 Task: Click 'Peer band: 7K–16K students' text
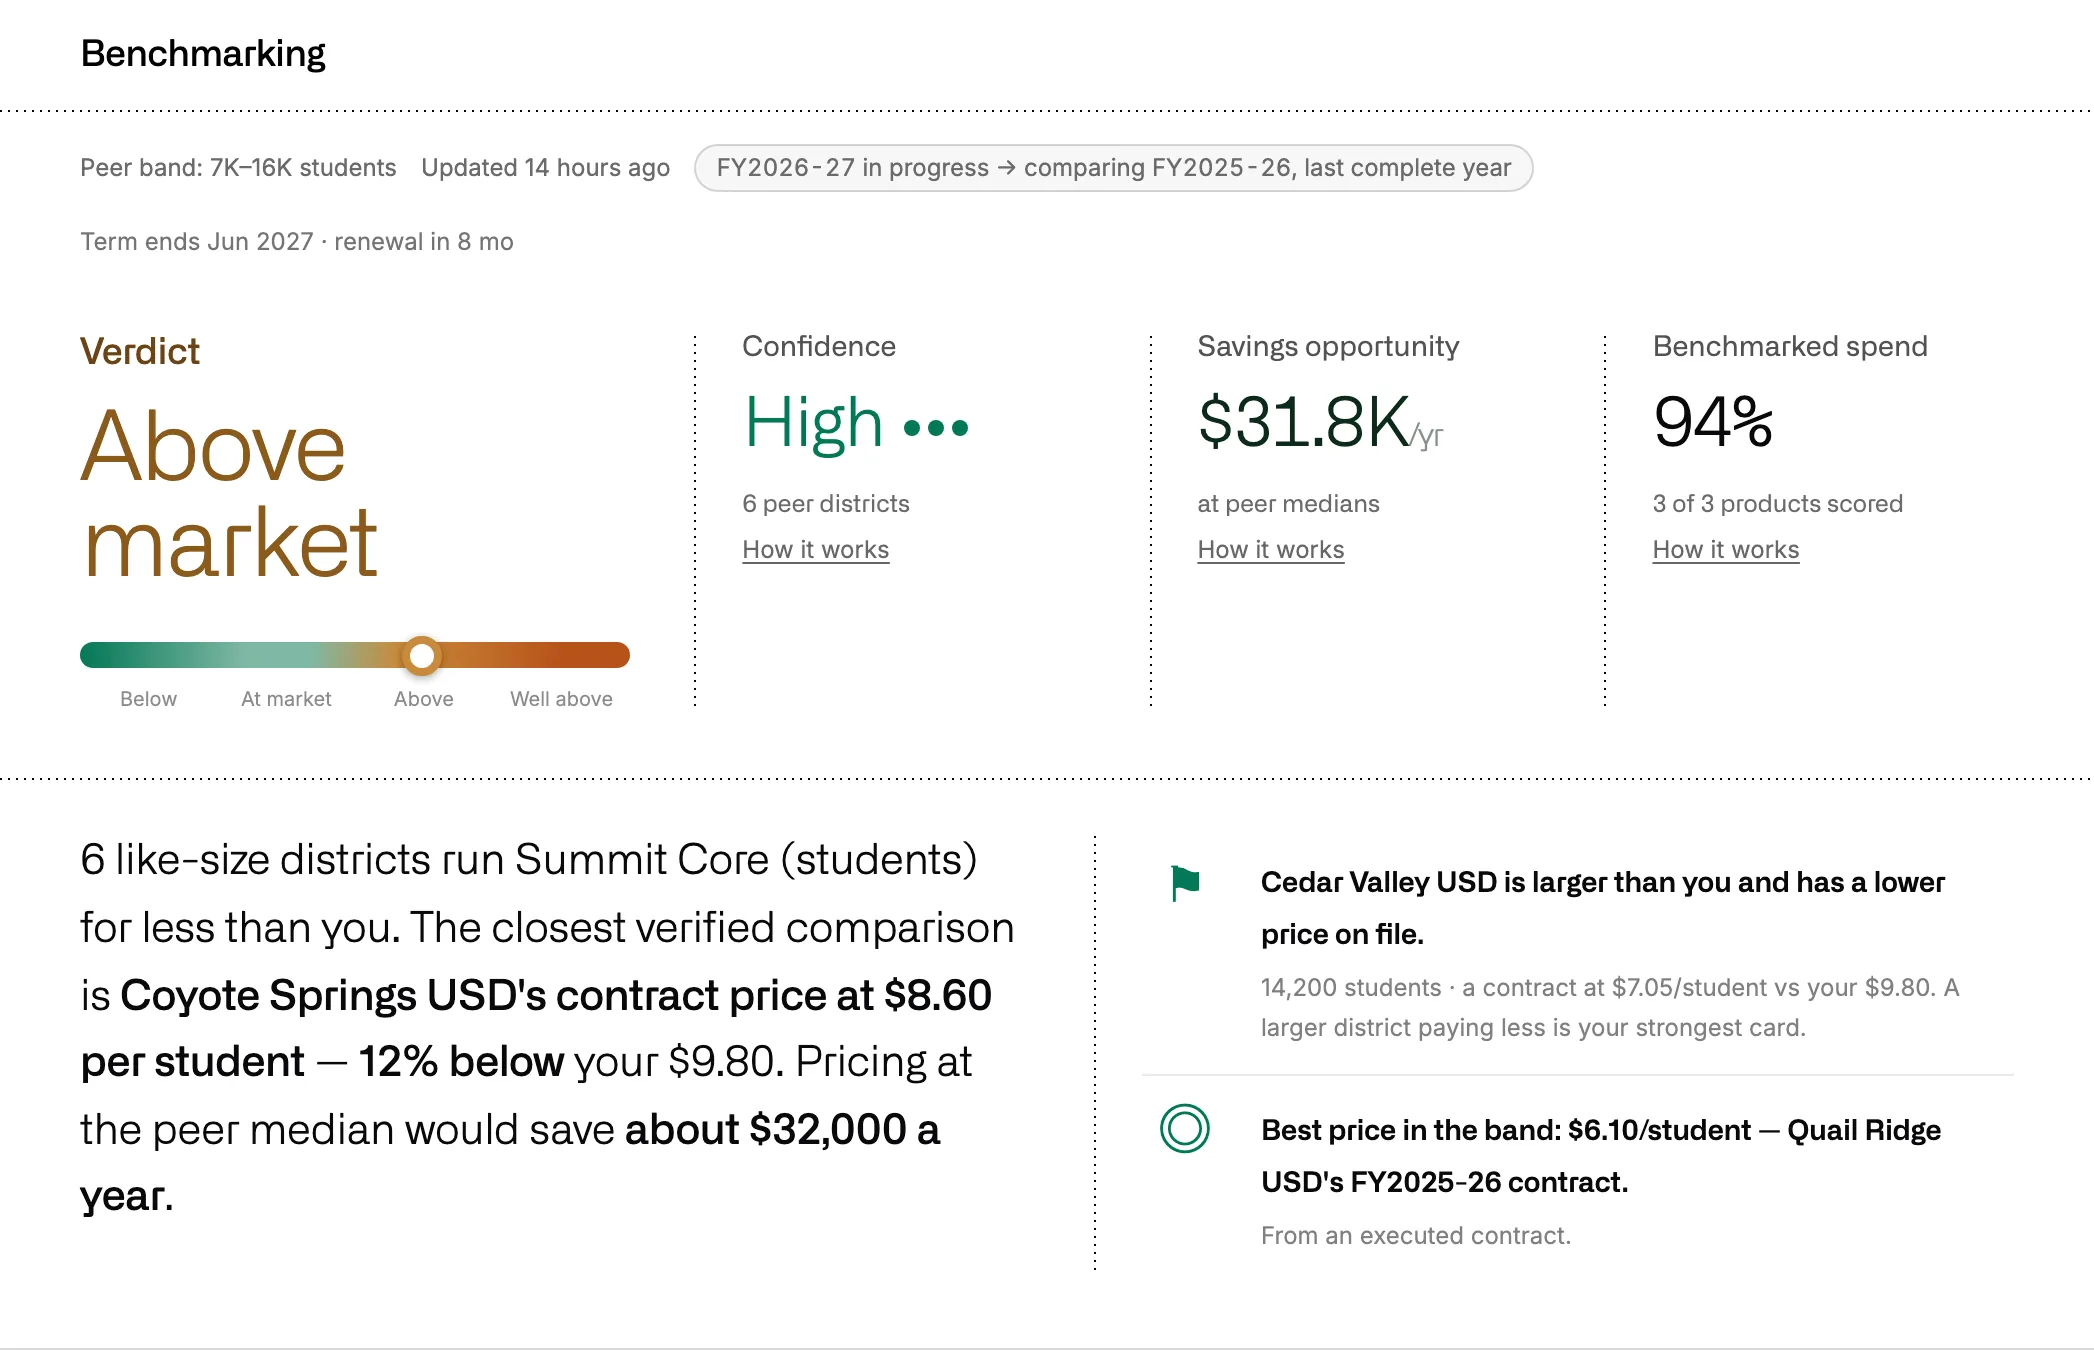[x=238, y=168]
